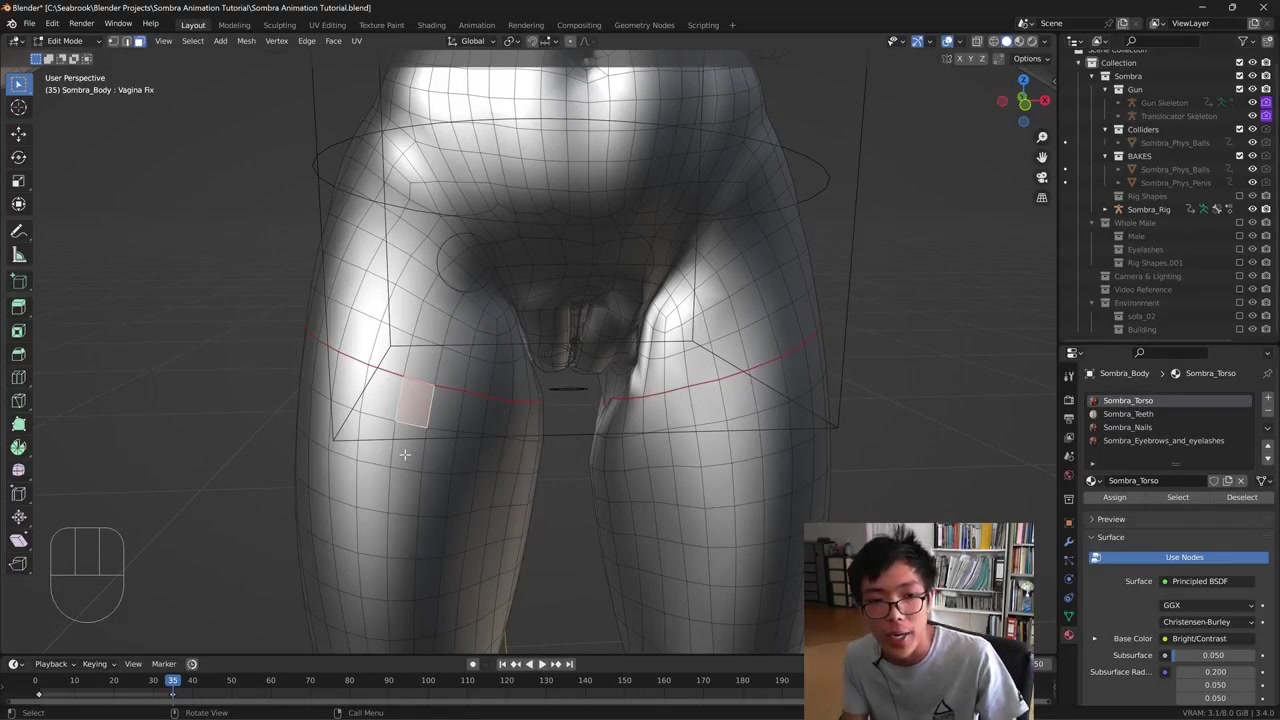Select the Measure tool
This screenshot has width=1280, height=720.
(18, 255)
